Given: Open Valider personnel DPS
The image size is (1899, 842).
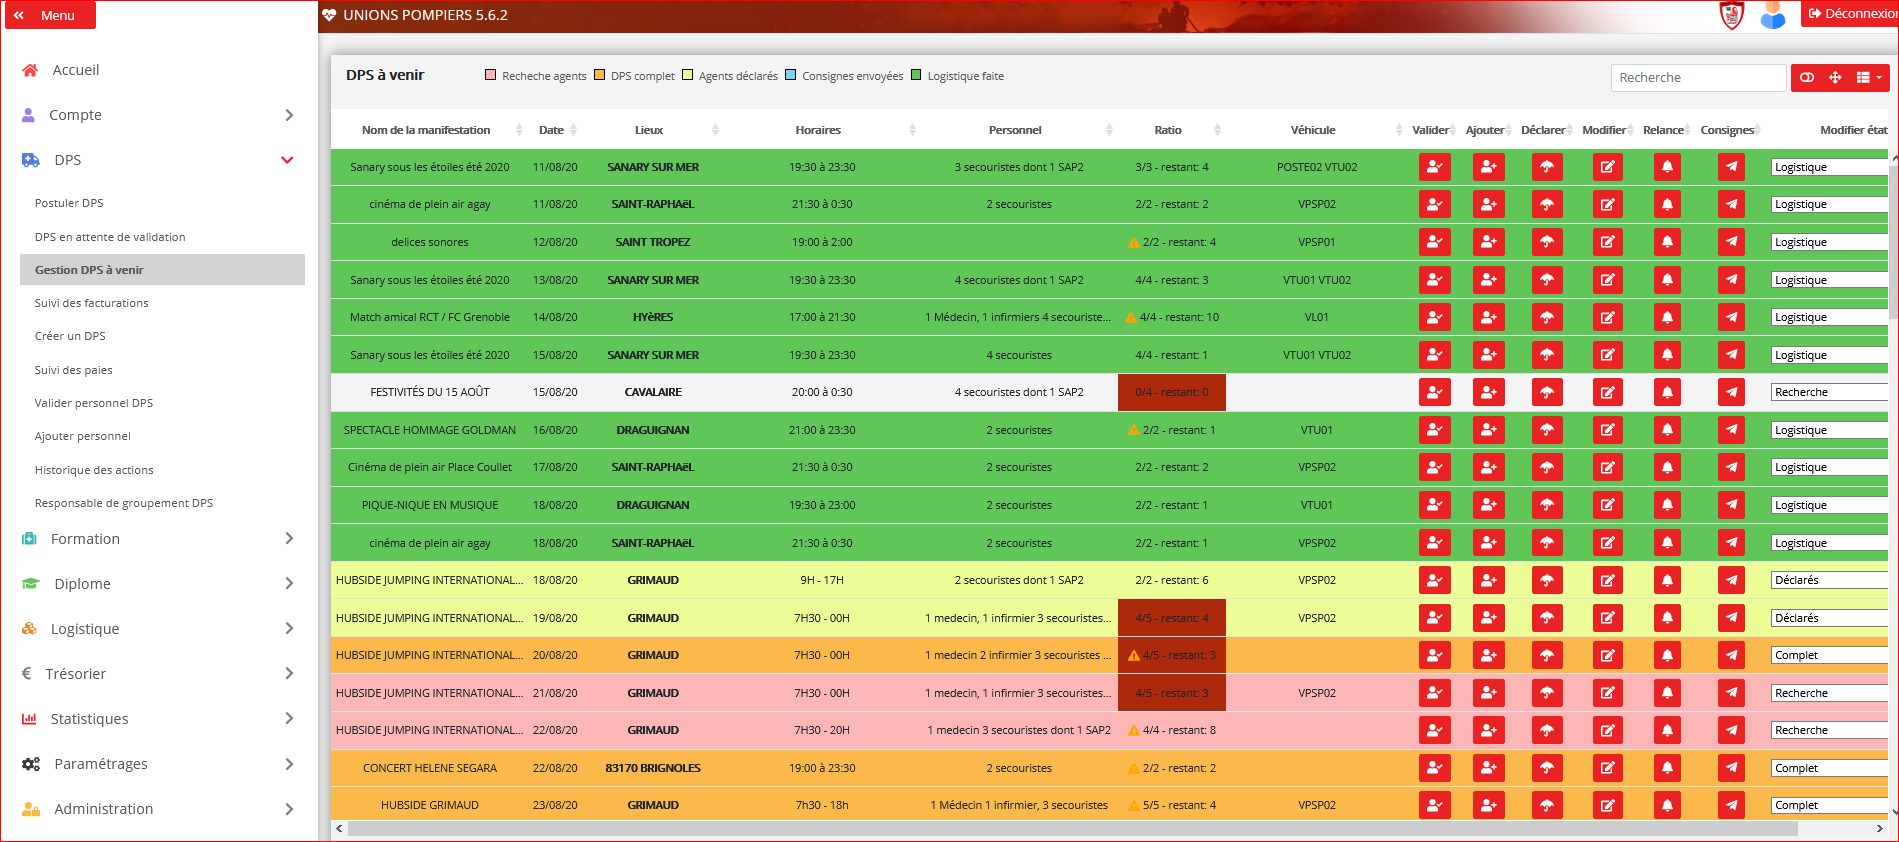Looking at the screenshot, I should coord(94,403).
